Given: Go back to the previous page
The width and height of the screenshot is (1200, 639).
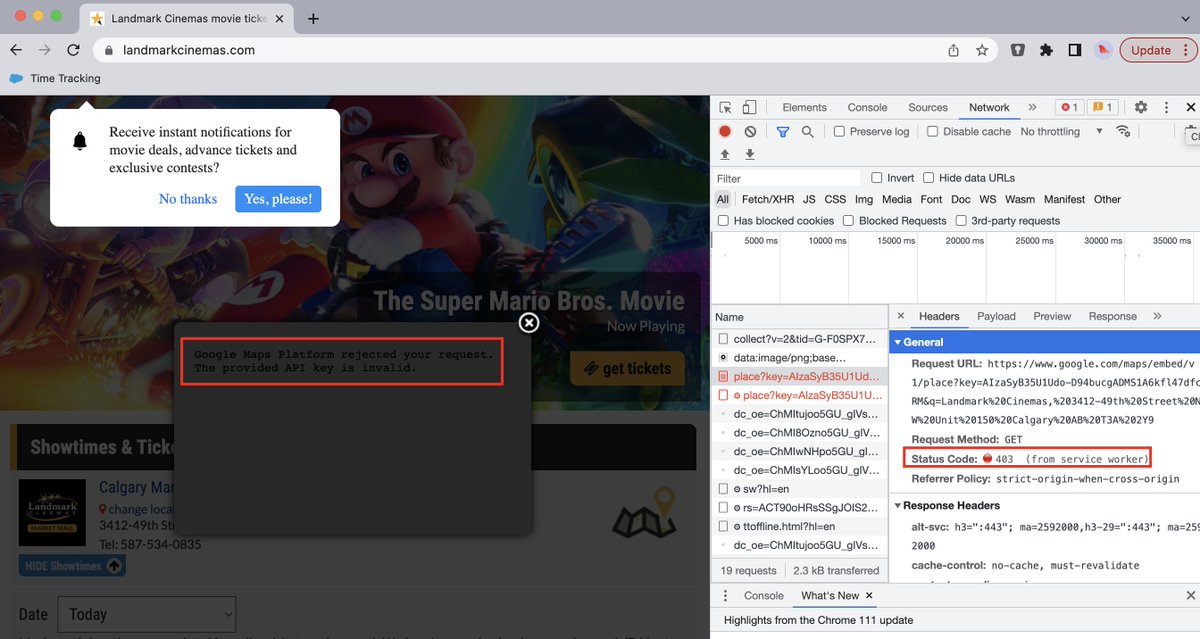Looking at the screenshot, I should tap(16, 50).
